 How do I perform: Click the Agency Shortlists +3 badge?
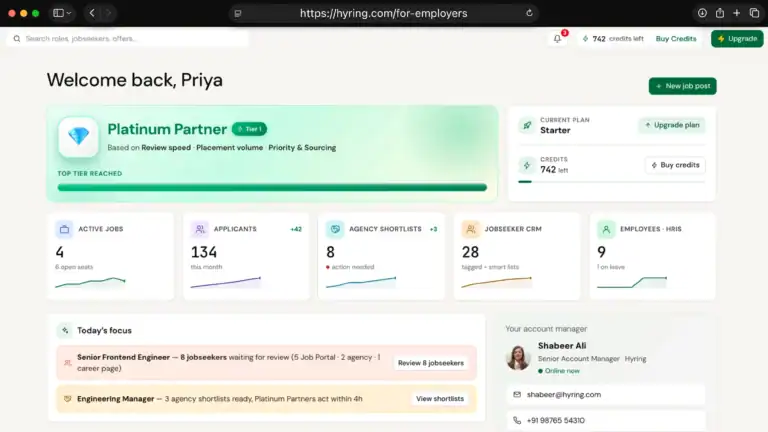pos(433,229)
